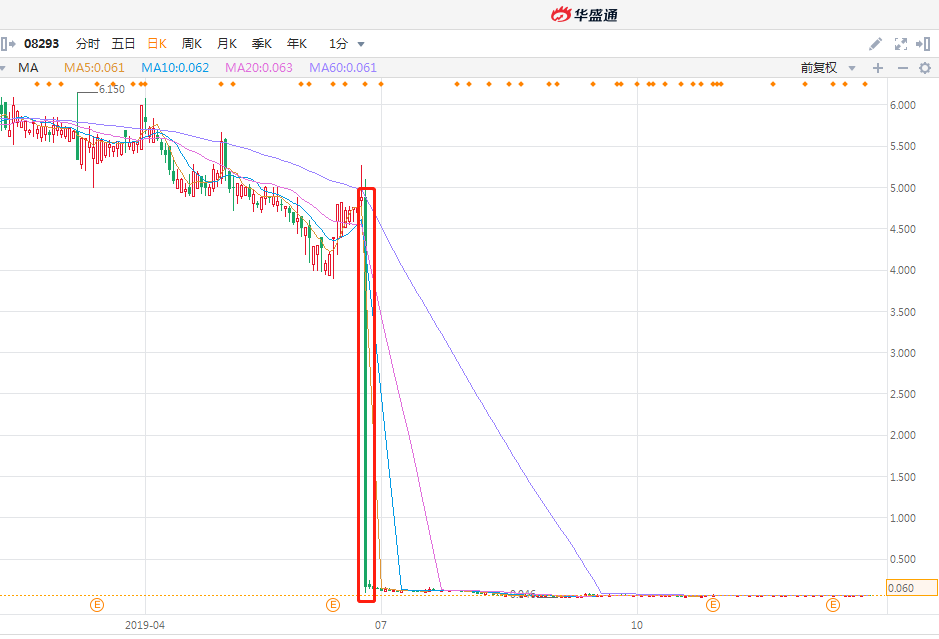Select the 周K weekly candlestick tab
Image resolution: width=939 pixels, height=639 pixels.
(x=192, y=44)
